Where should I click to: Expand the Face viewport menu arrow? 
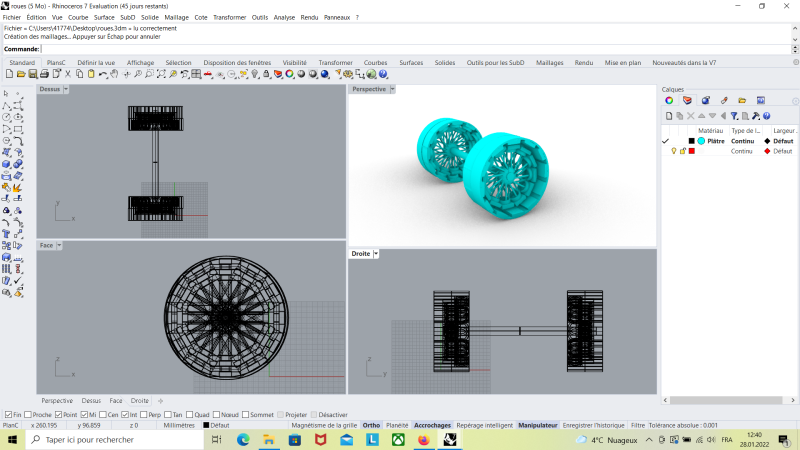coord(60,245)
